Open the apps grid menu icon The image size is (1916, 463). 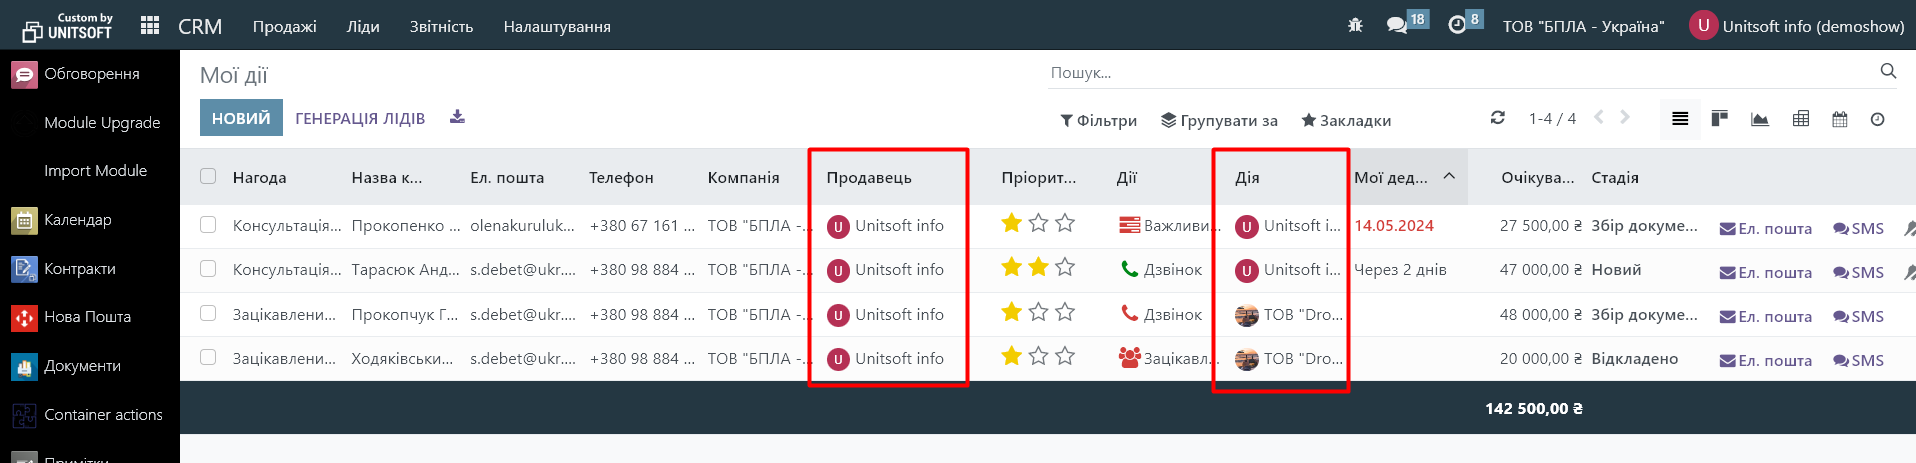(150, 26)
